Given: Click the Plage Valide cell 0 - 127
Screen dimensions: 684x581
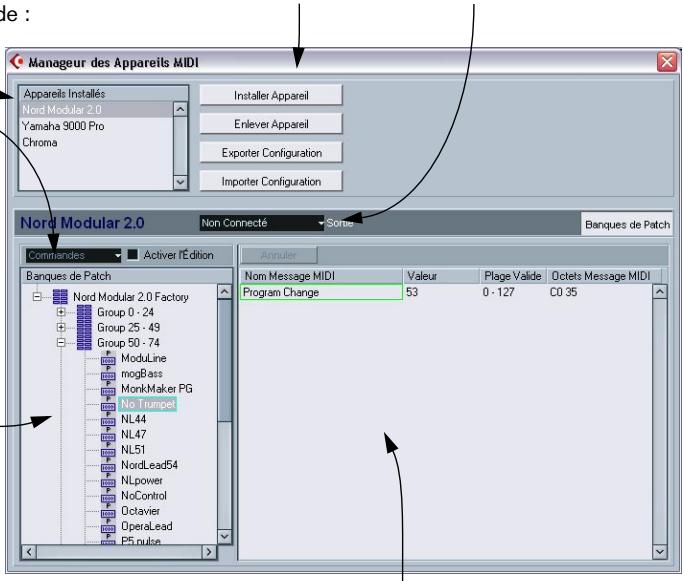Looking at the screenshot, I should point(513,292).
